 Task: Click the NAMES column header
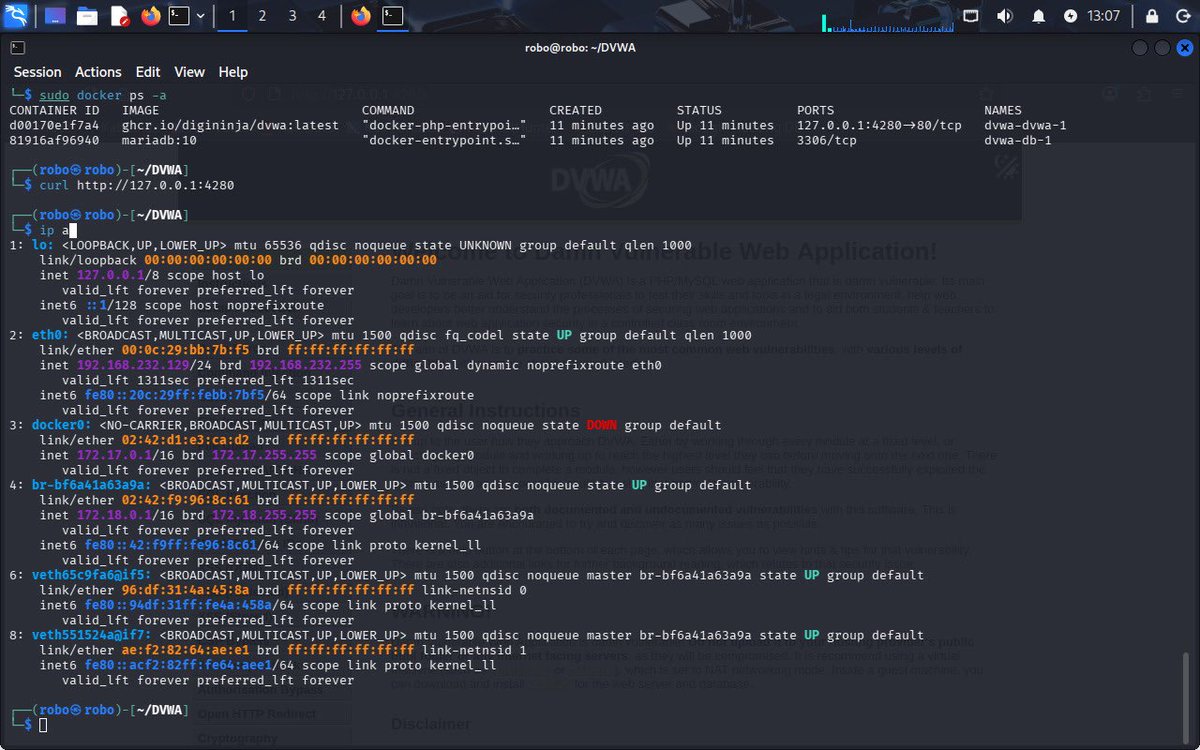point(1003,110)
